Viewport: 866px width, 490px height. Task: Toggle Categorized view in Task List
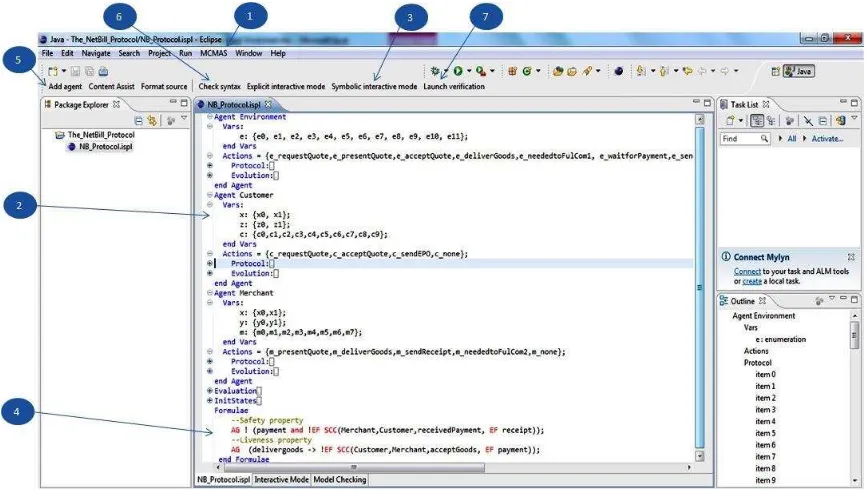[757, 120]
